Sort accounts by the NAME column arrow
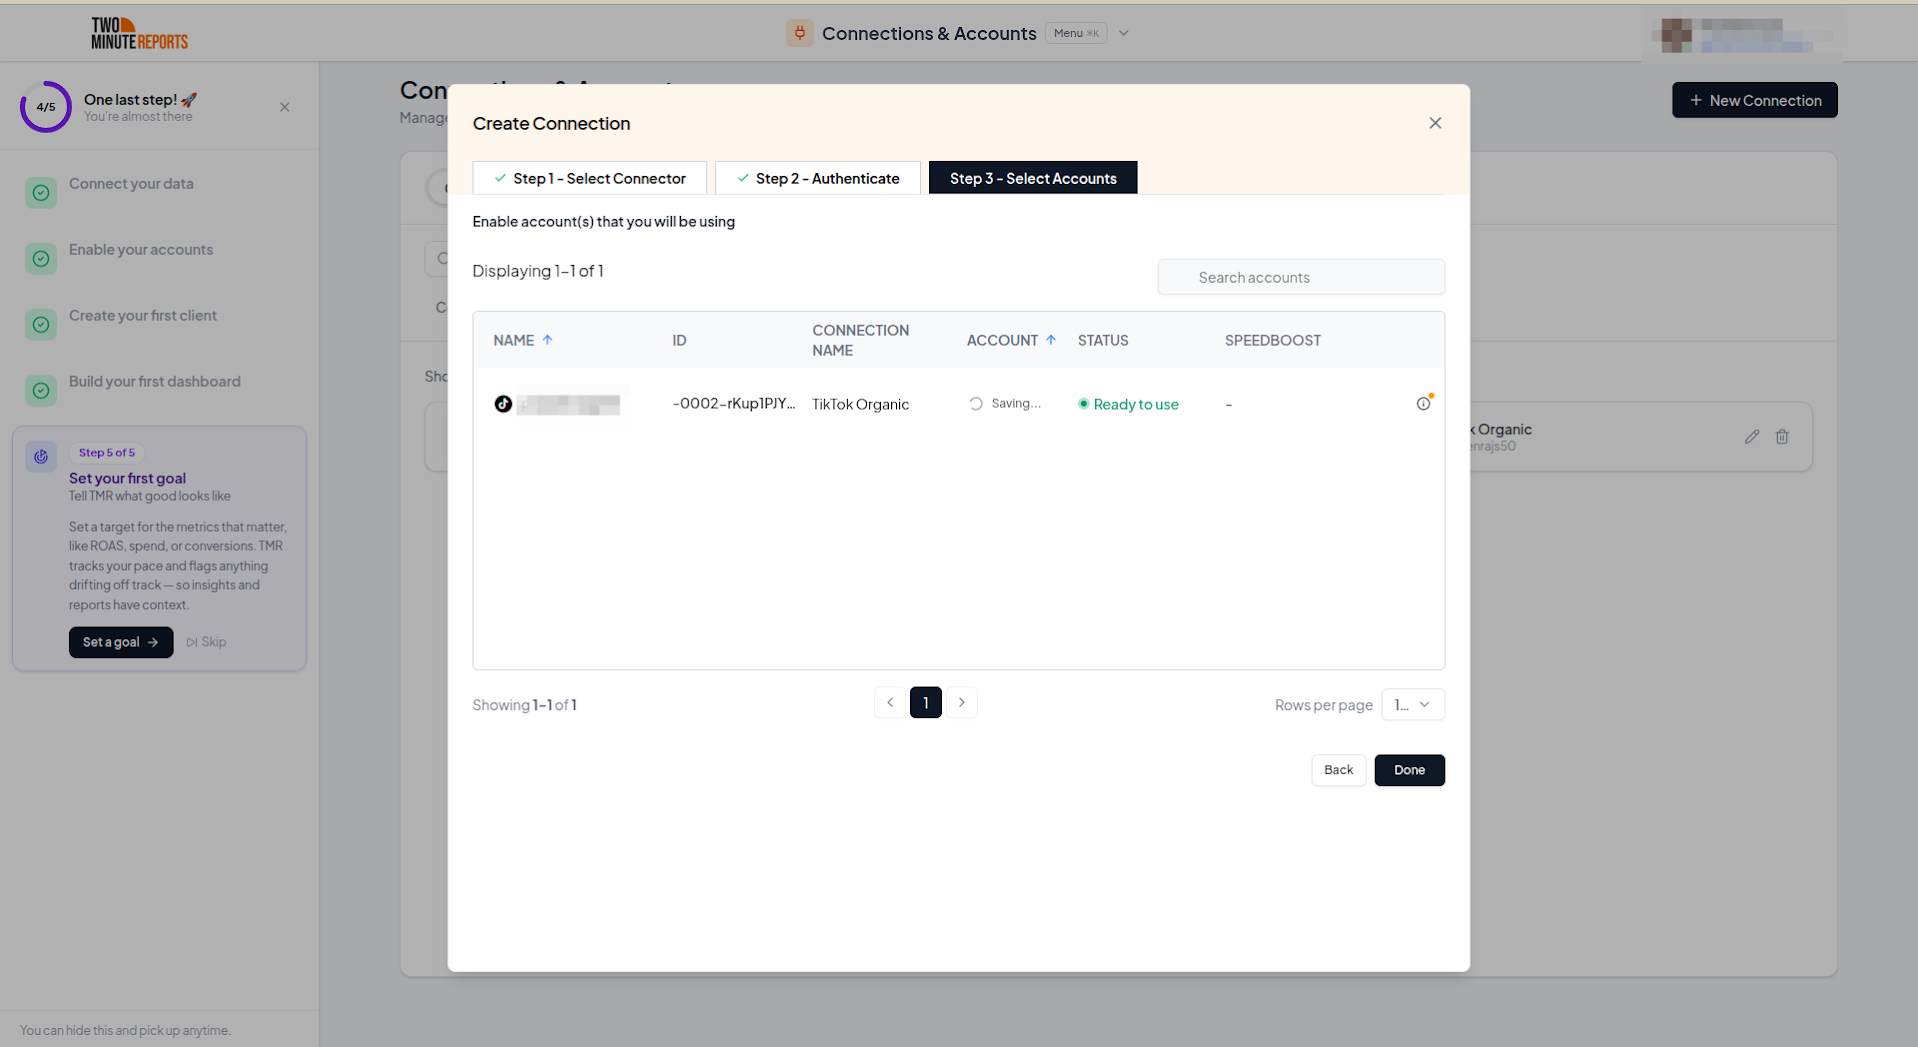Viewport: 1918px width, 1047px height. click(547, 340)
